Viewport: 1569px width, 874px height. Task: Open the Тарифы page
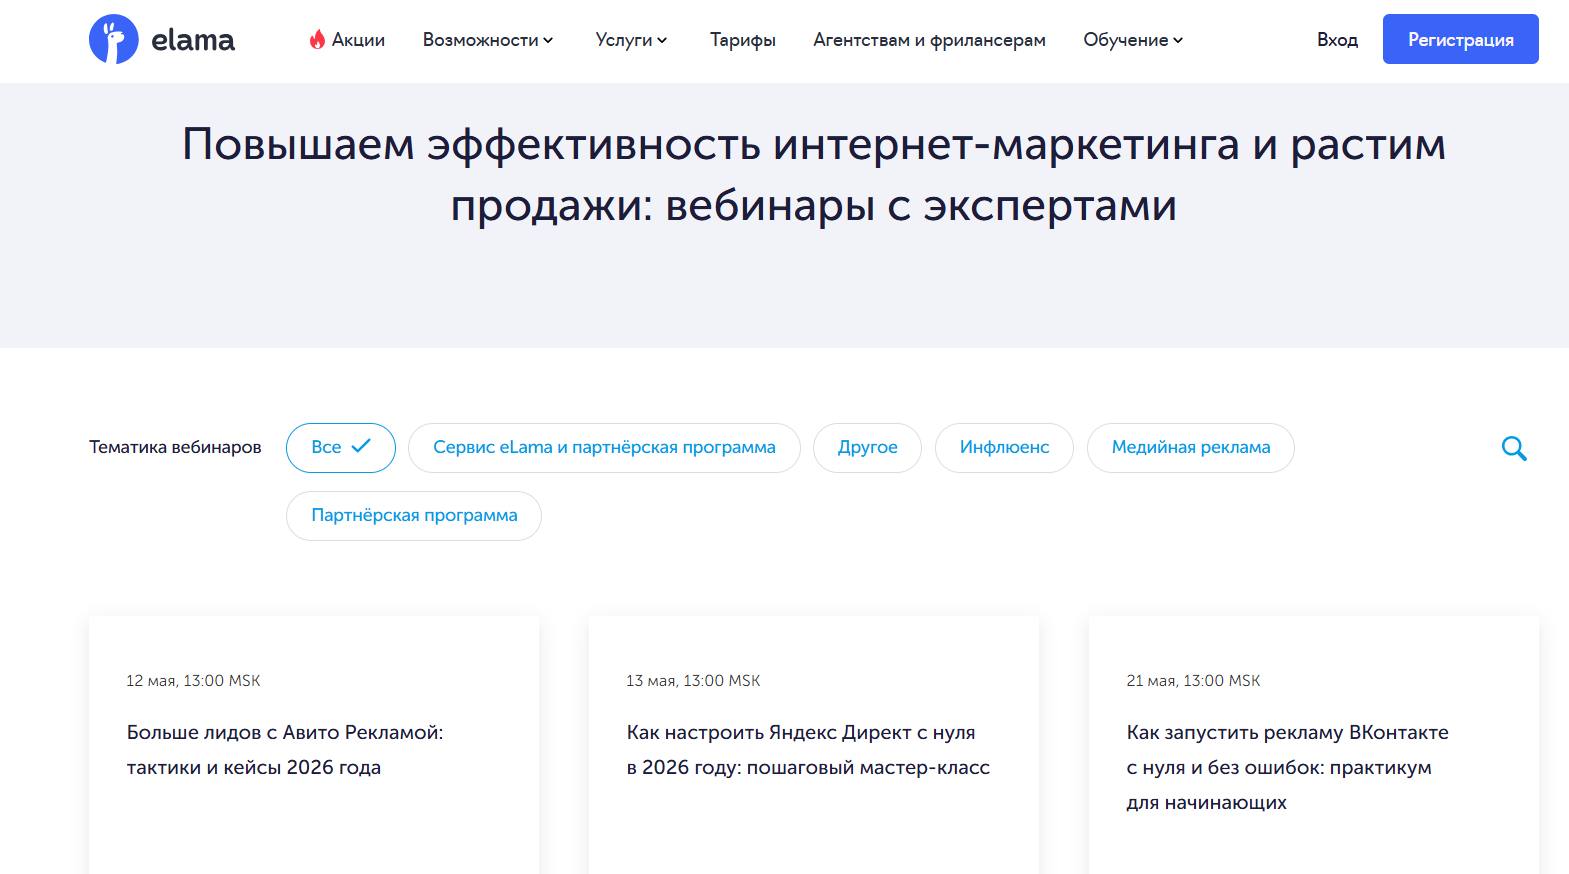pyautogui.click(x=743, y=40)
